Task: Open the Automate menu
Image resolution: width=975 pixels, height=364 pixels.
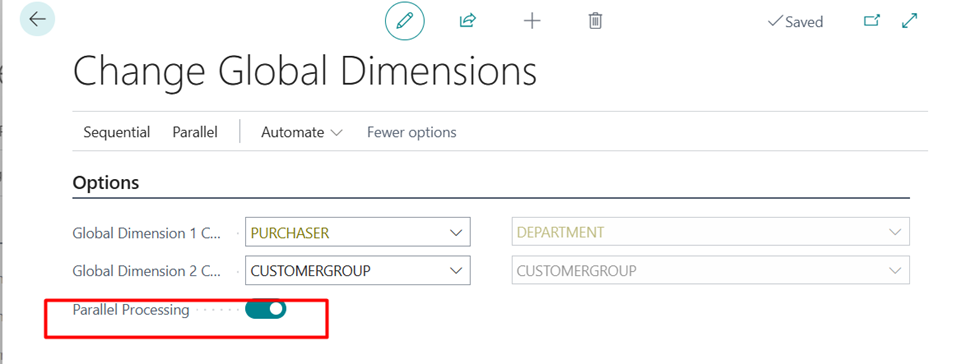Action: click(302, 133)
